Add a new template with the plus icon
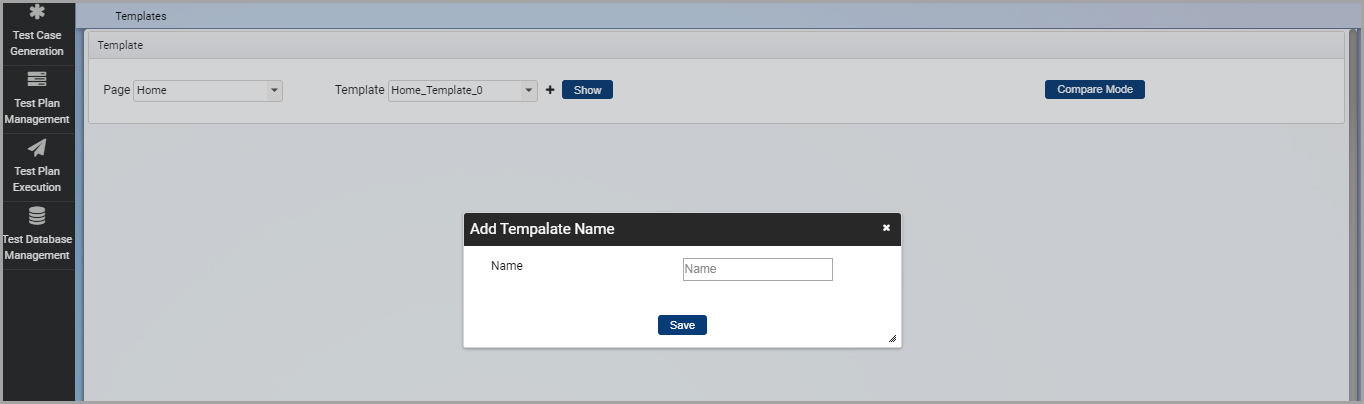This screenshot has width=1364, height=404. pyautogui.click(x=550, y=90)
